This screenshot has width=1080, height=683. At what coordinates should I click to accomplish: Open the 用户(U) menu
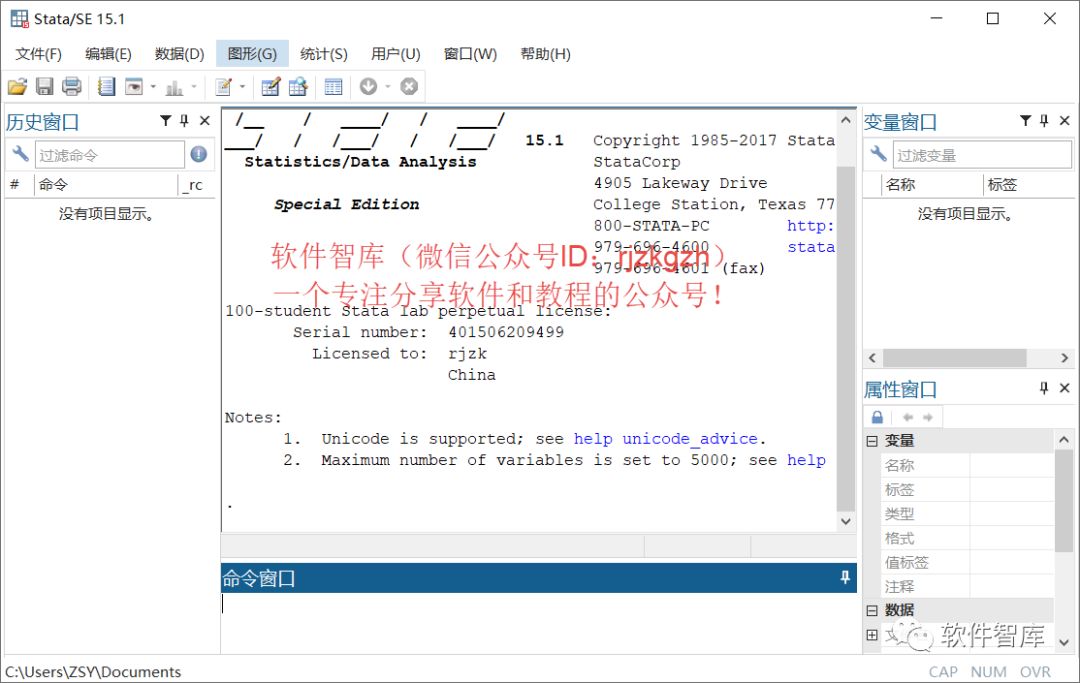coord(395,54)
